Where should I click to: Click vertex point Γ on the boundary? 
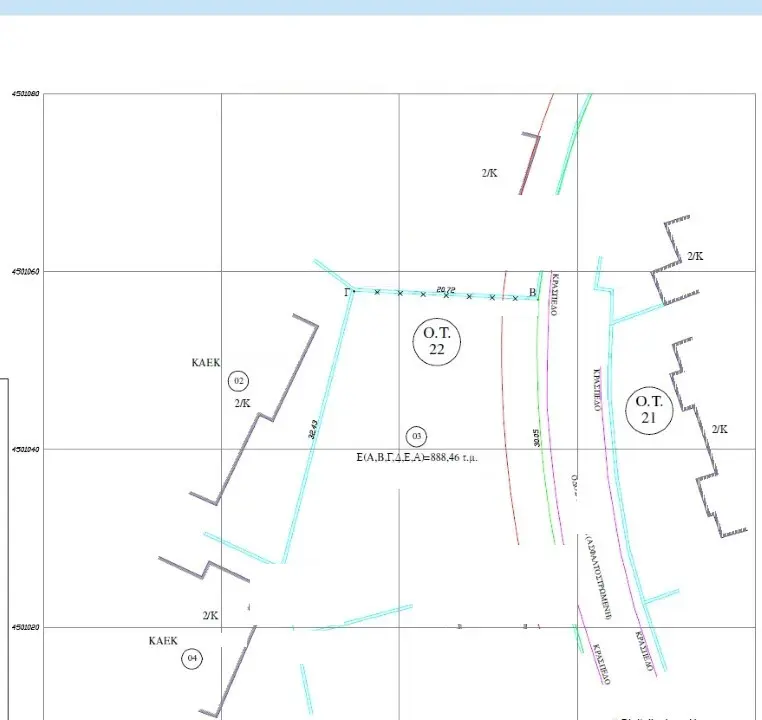point(348,292)
